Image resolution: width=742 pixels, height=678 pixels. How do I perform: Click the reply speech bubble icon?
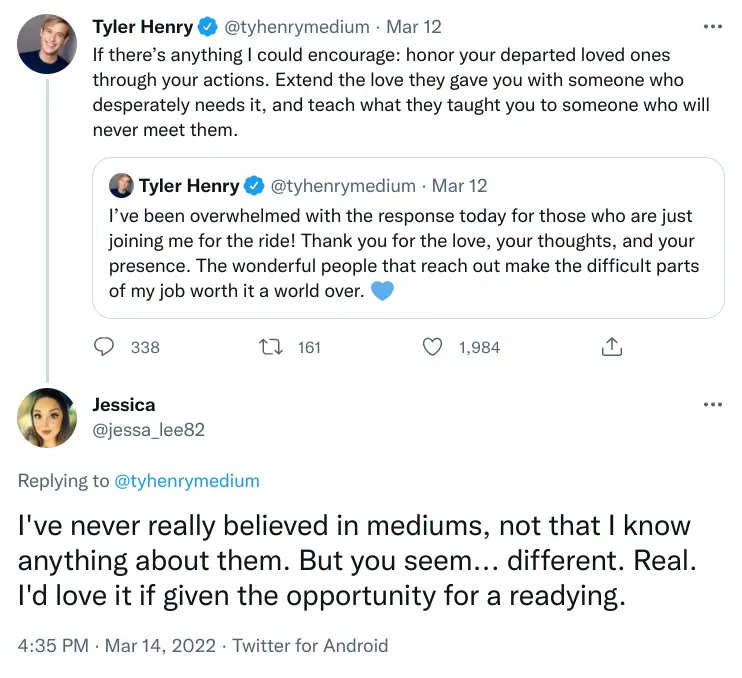105,347
